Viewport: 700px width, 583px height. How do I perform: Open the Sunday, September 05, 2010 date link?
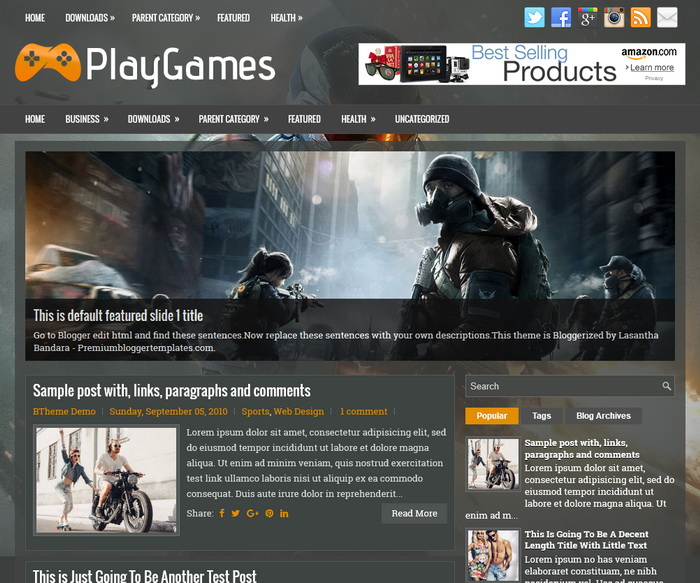pos(168,412)
